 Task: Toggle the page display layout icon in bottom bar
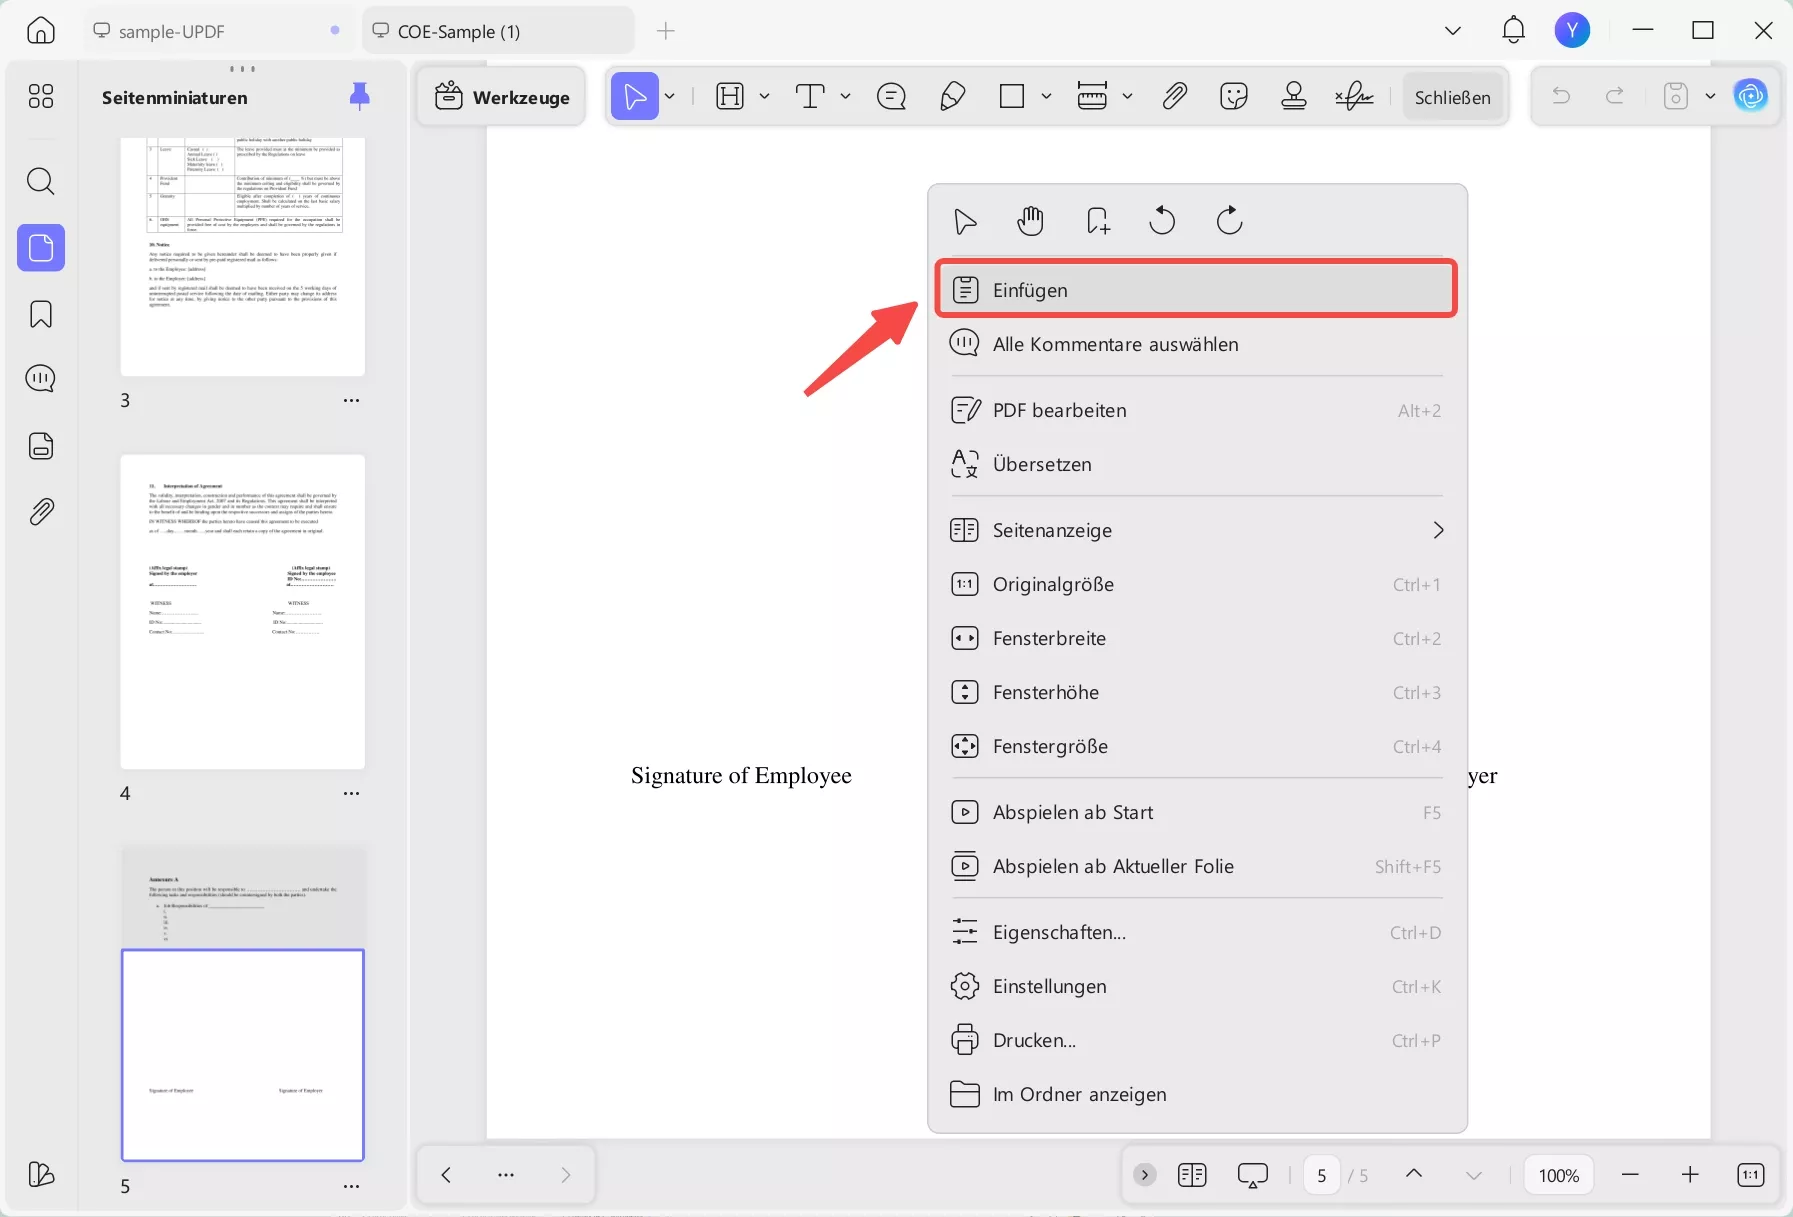(1192, 1175)
